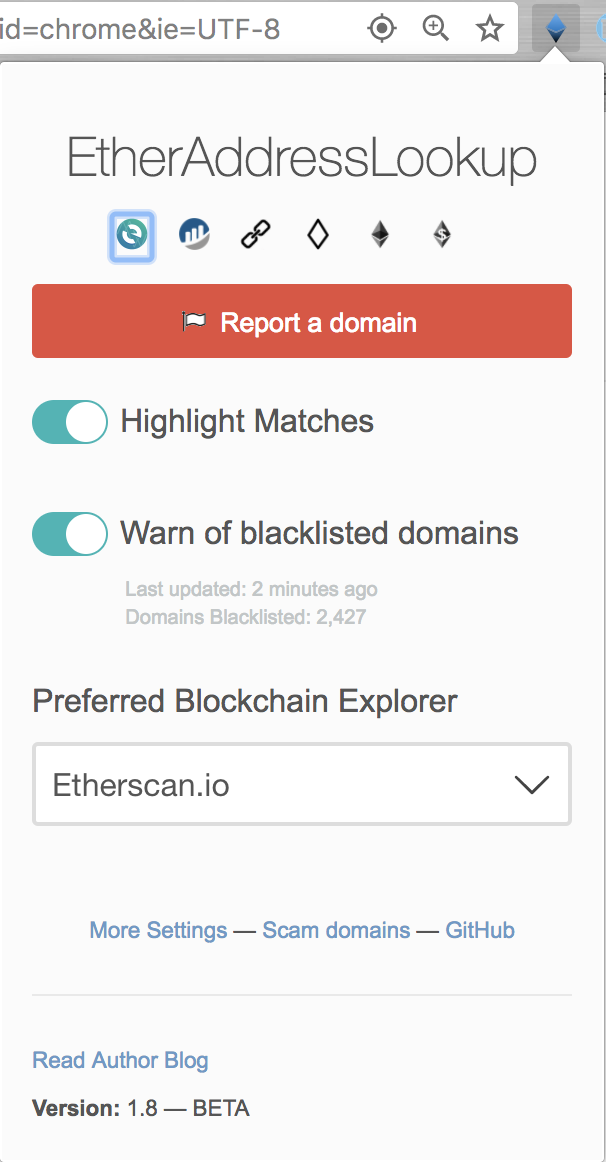Open the Read Author Blog link

click(120, 1060)
